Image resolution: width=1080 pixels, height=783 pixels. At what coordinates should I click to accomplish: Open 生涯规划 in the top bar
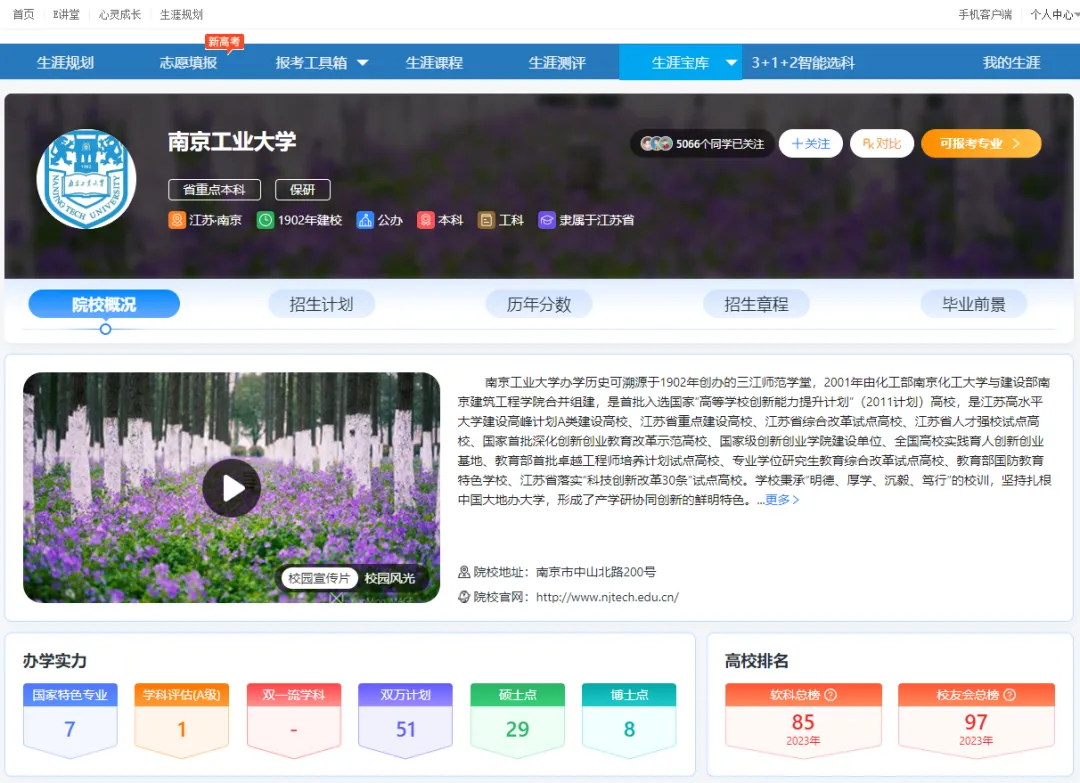[x=181, y=14]
